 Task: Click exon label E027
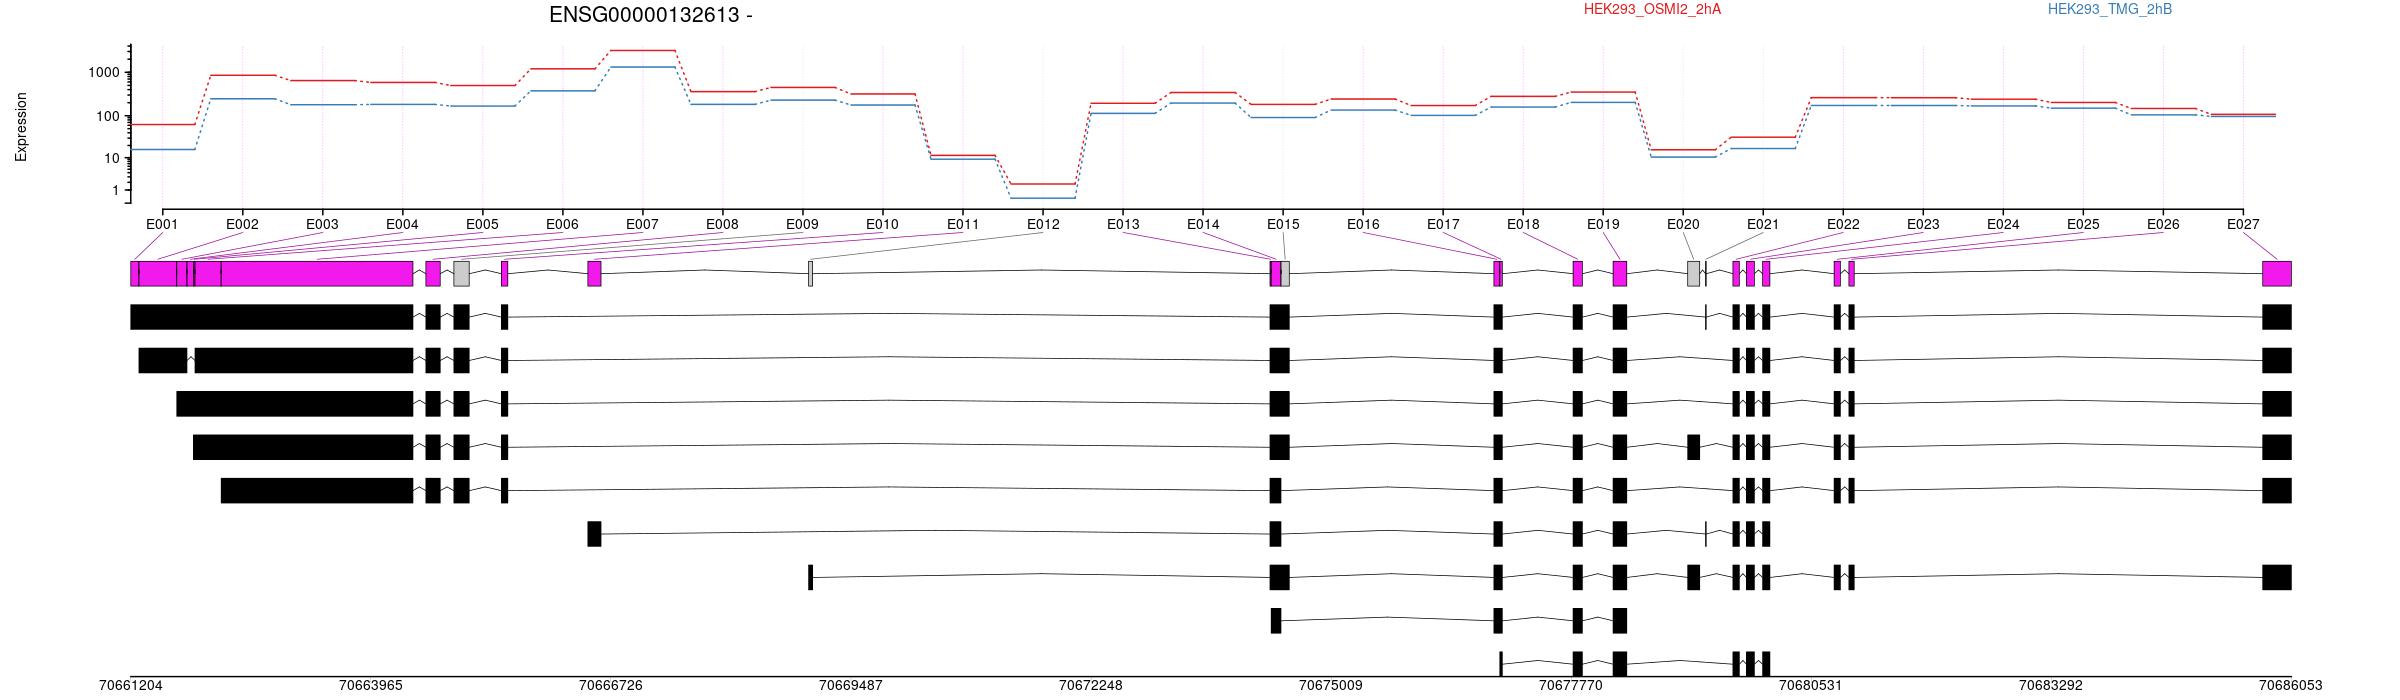tap(2243, 224)
